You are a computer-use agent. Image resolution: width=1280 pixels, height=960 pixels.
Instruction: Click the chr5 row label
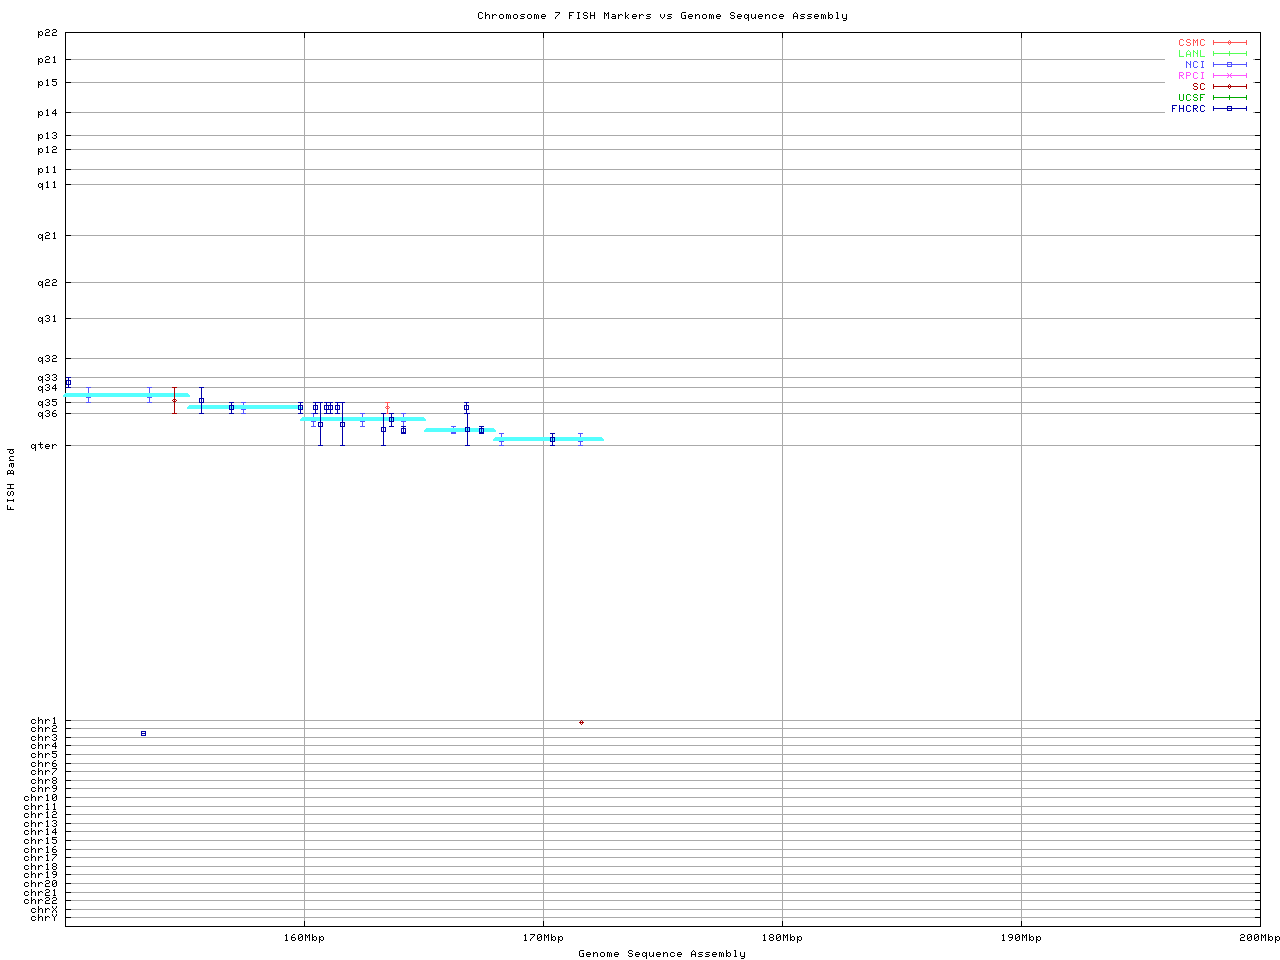point(44,755)
